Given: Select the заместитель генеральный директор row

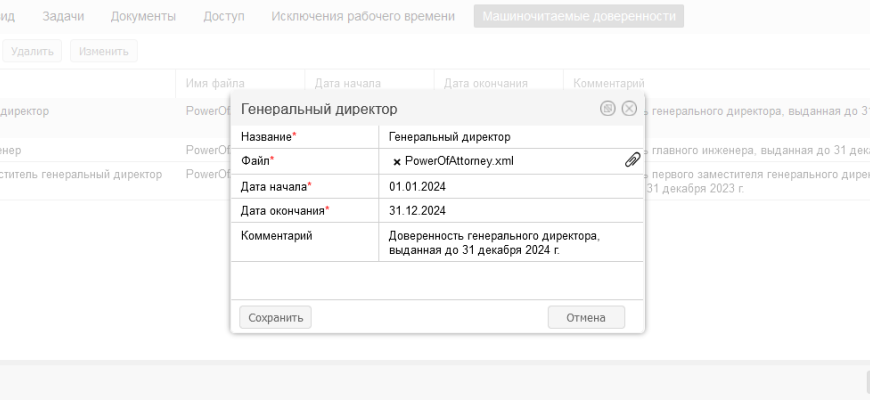Looking at the screenshot, I should click(85, 174).
